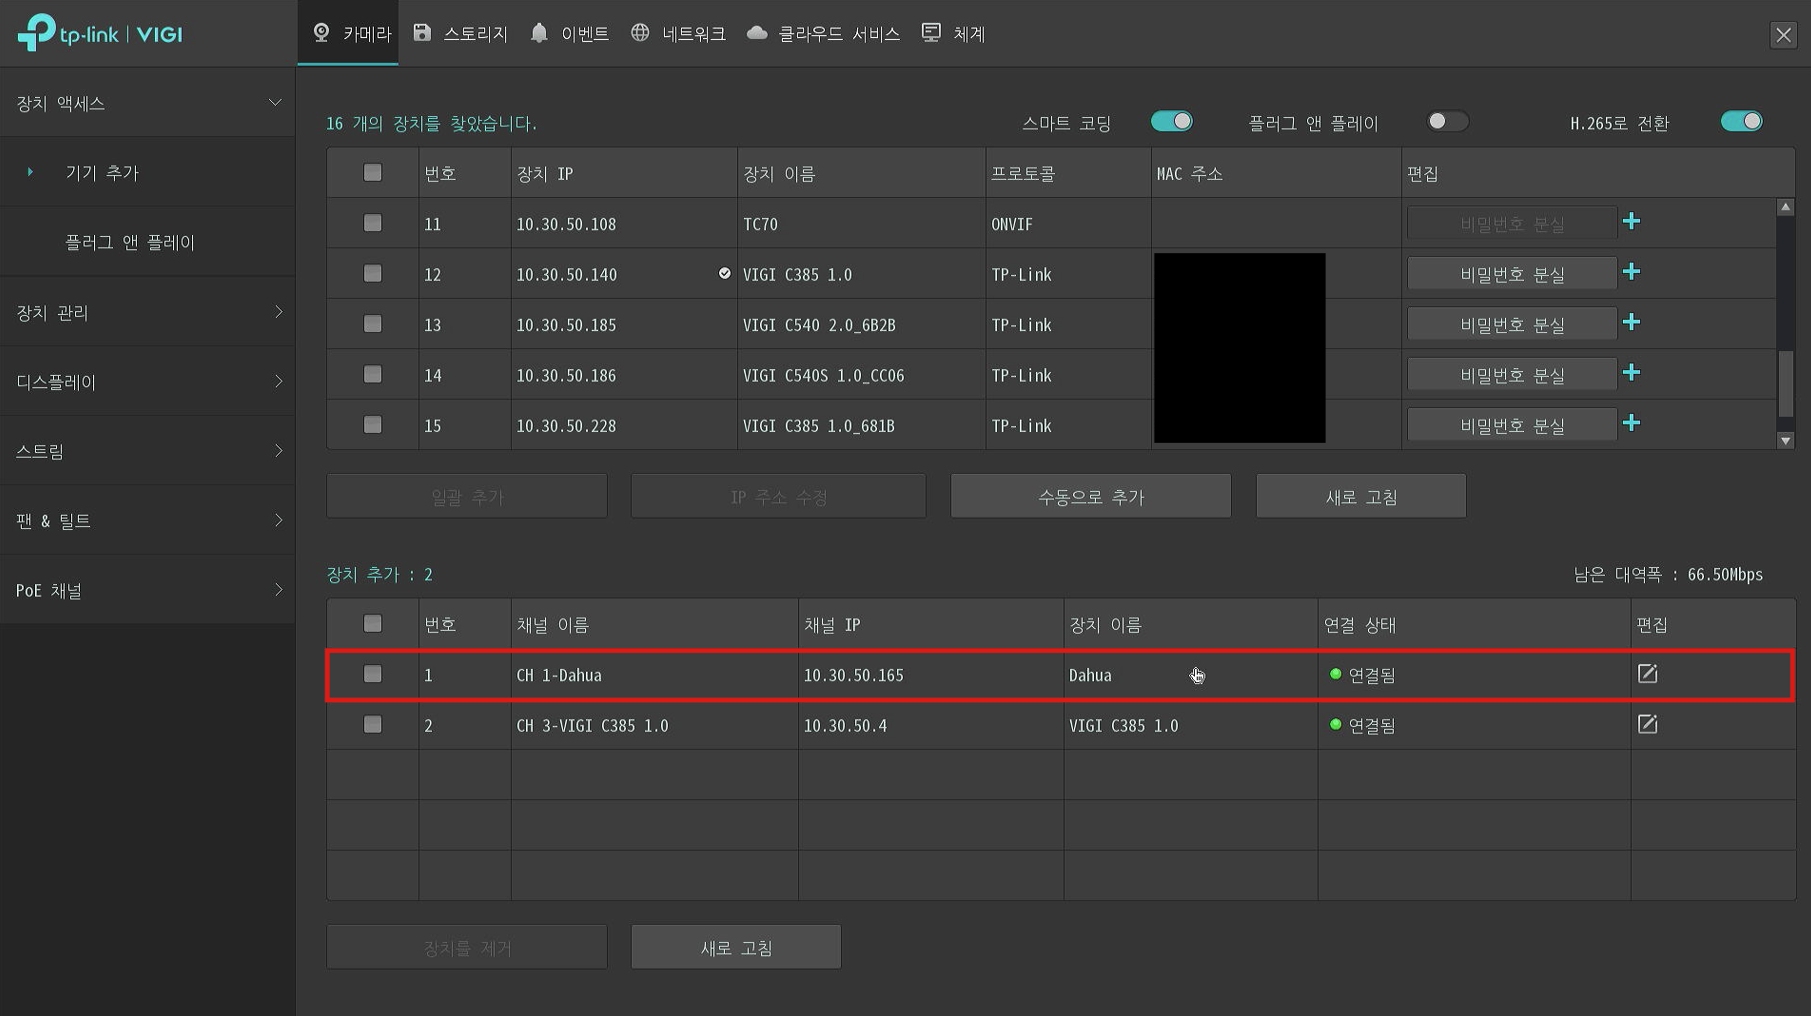The image size is (1811, 1016).
Task: Add device 10.30.50.108 with plus icon
Action: 1631,221
